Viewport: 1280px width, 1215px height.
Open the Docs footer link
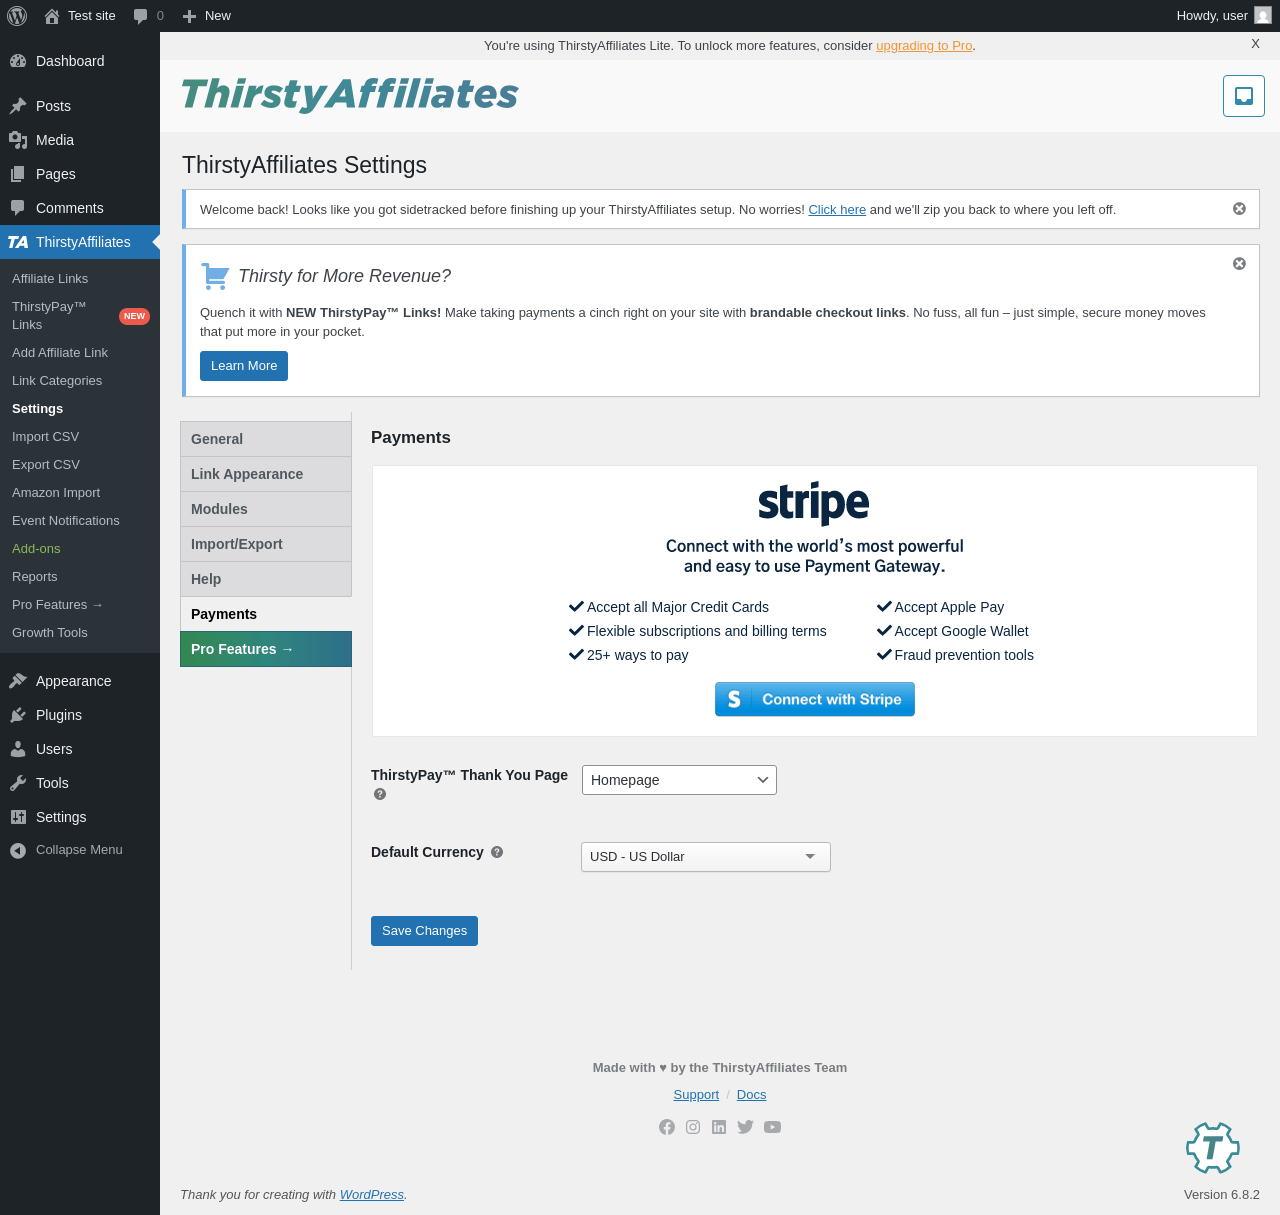(751, 1095)
